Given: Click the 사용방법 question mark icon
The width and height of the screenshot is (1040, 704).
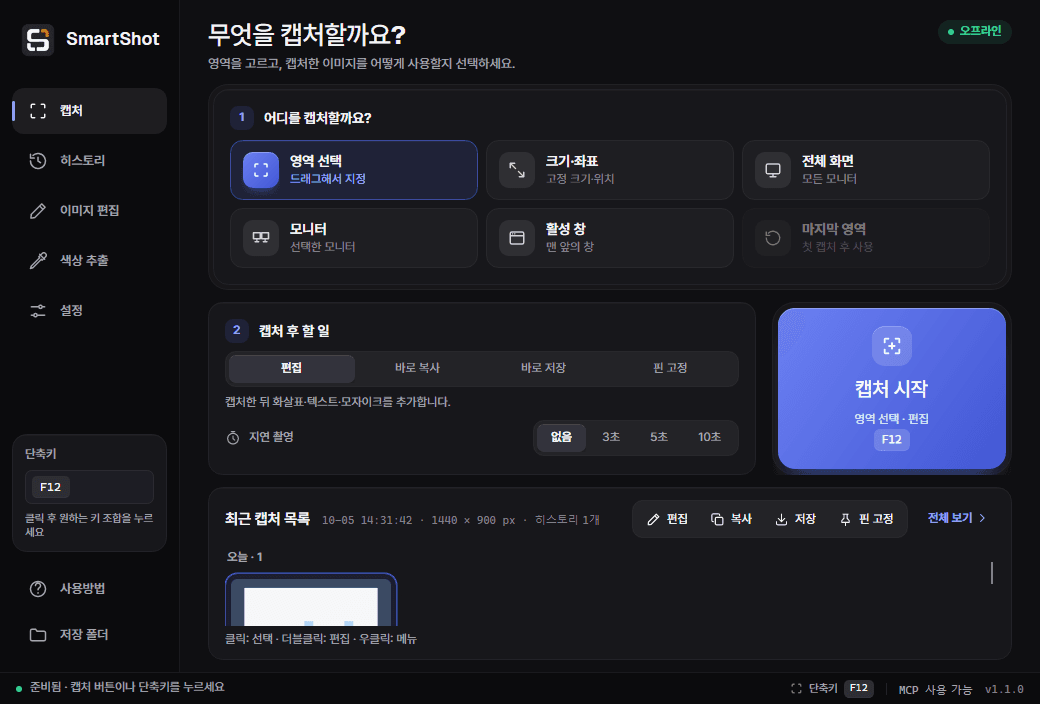Looking at the screenshot, I should [38, 589].
